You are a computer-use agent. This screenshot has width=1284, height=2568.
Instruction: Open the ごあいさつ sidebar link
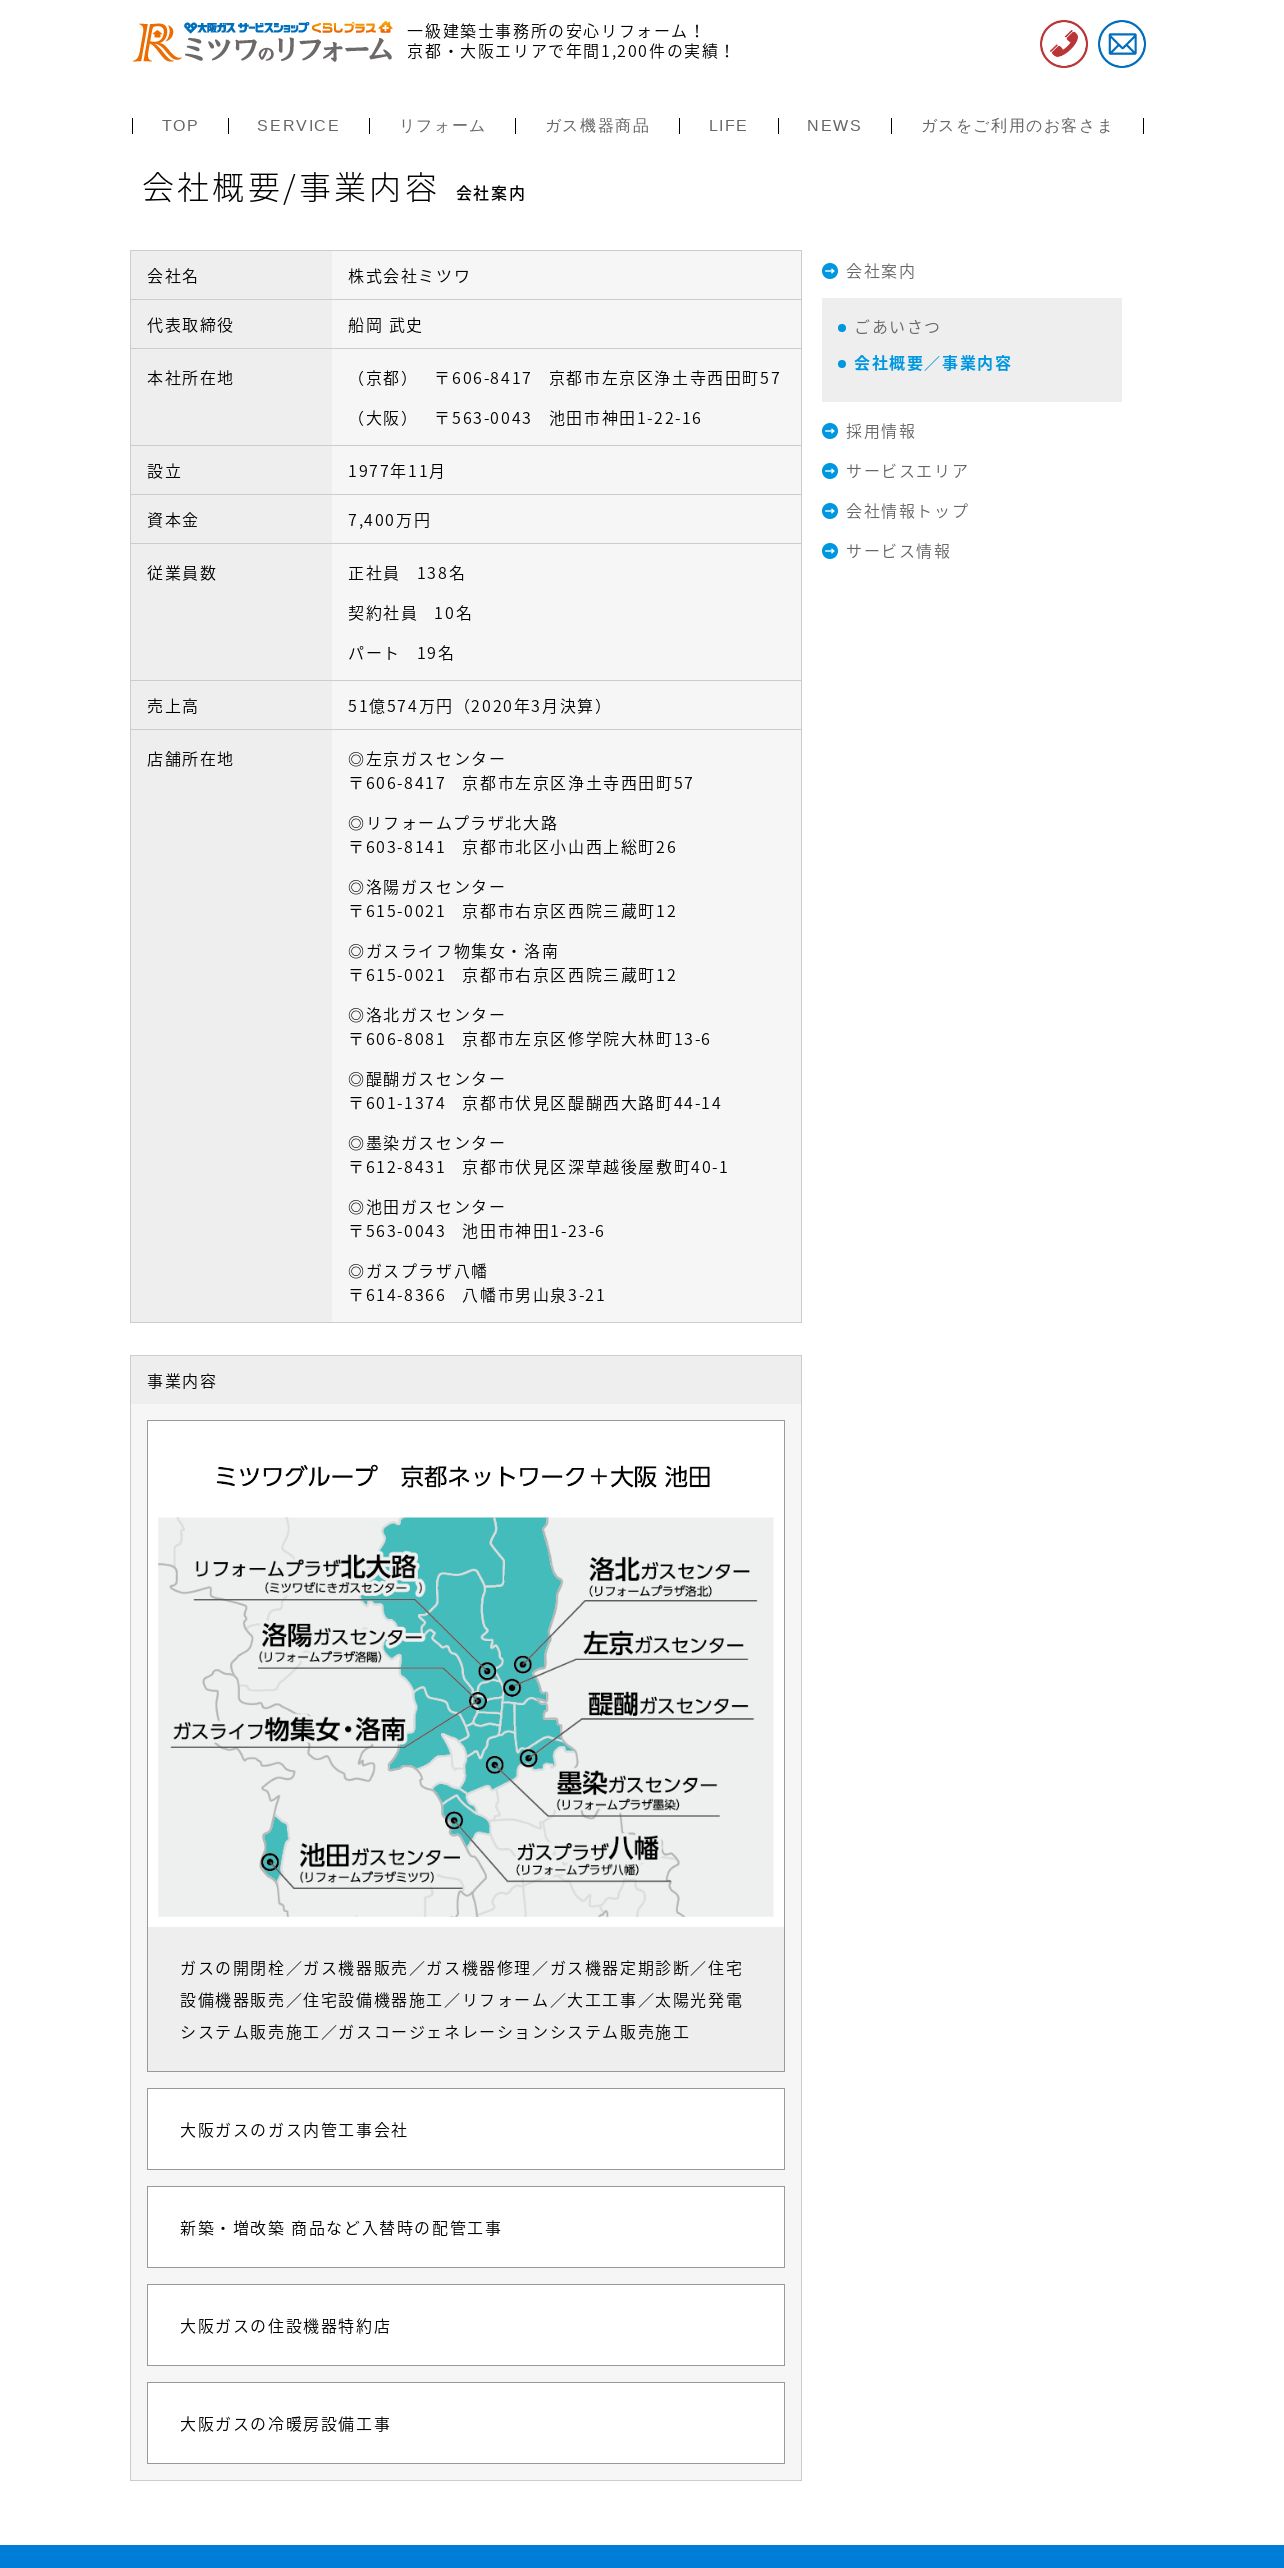(897, 327)
